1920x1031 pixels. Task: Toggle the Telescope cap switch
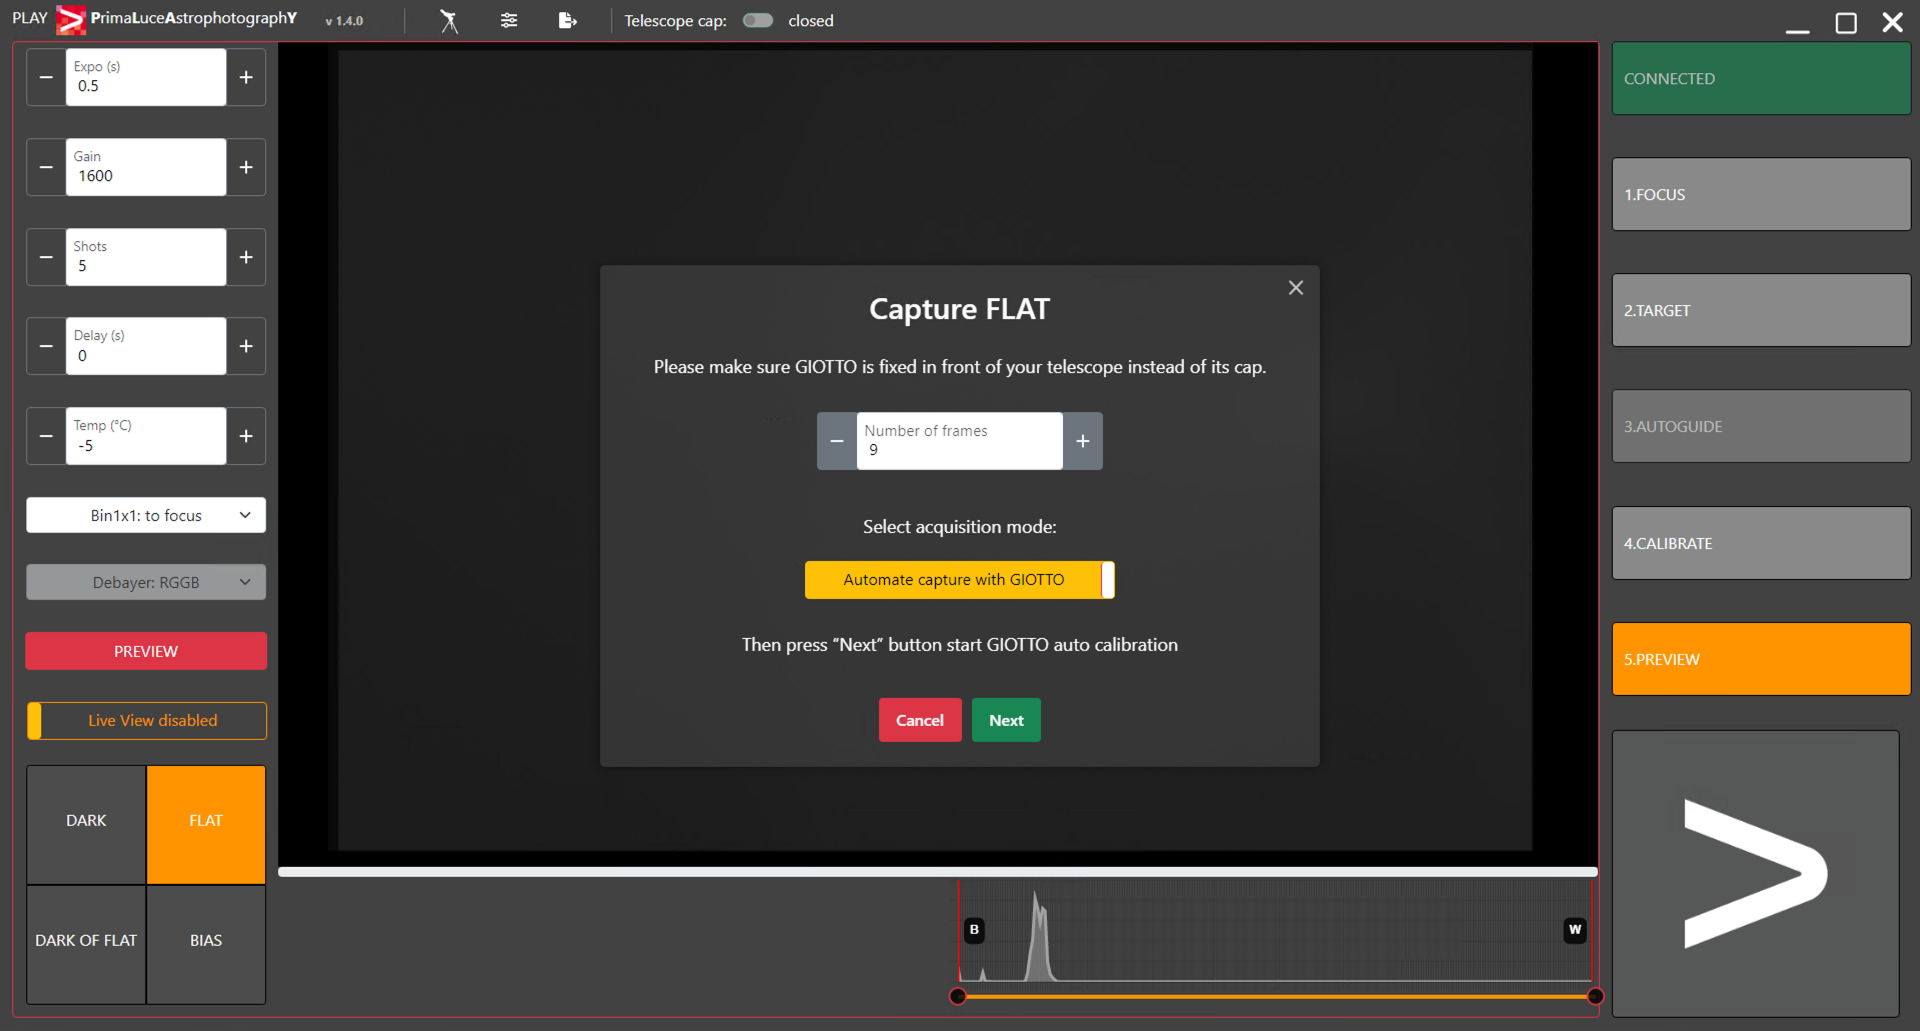[758, 21]
